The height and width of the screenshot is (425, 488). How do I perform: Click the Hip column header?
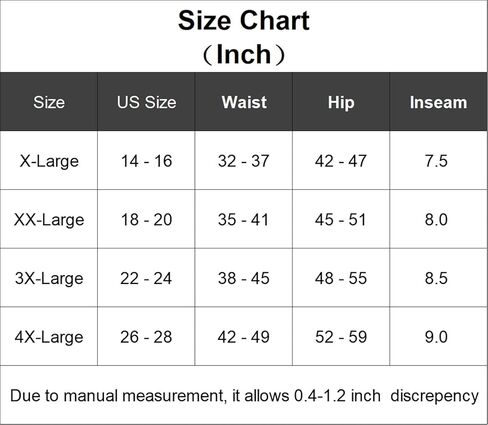[341, 102]
